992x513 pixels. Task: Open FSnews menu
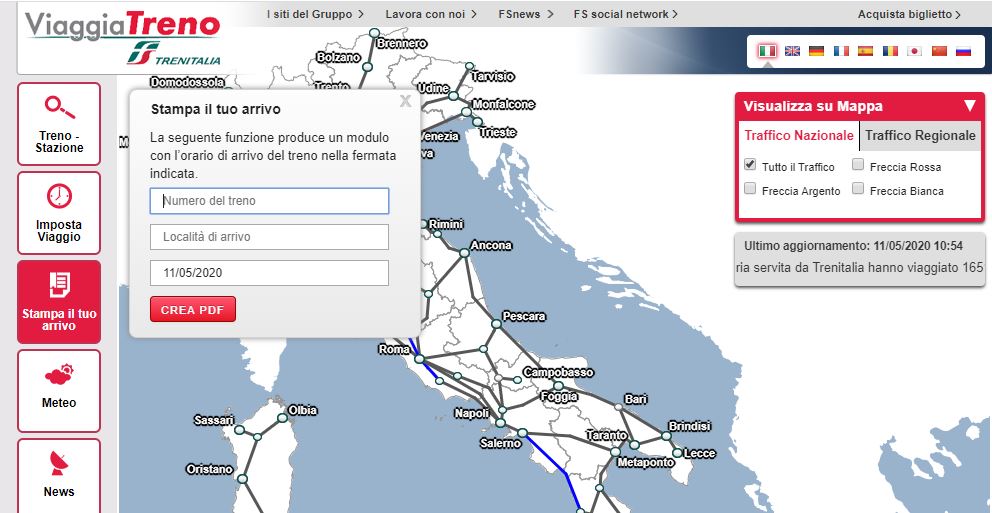pos(526,14)
